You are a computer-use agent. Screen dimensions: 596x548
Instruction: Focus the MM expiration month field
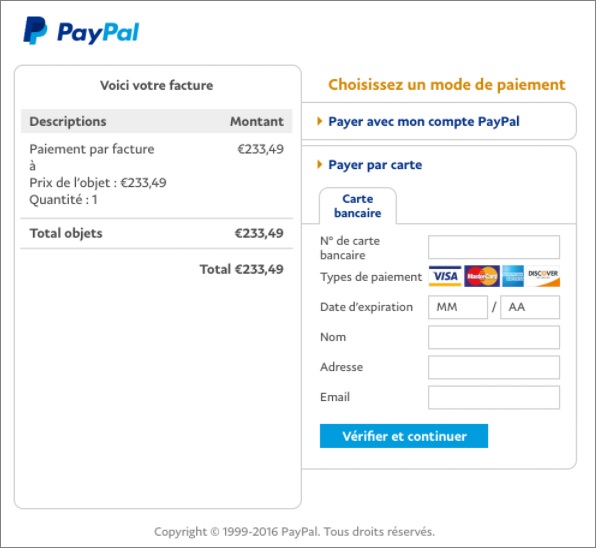coord(458,307)
